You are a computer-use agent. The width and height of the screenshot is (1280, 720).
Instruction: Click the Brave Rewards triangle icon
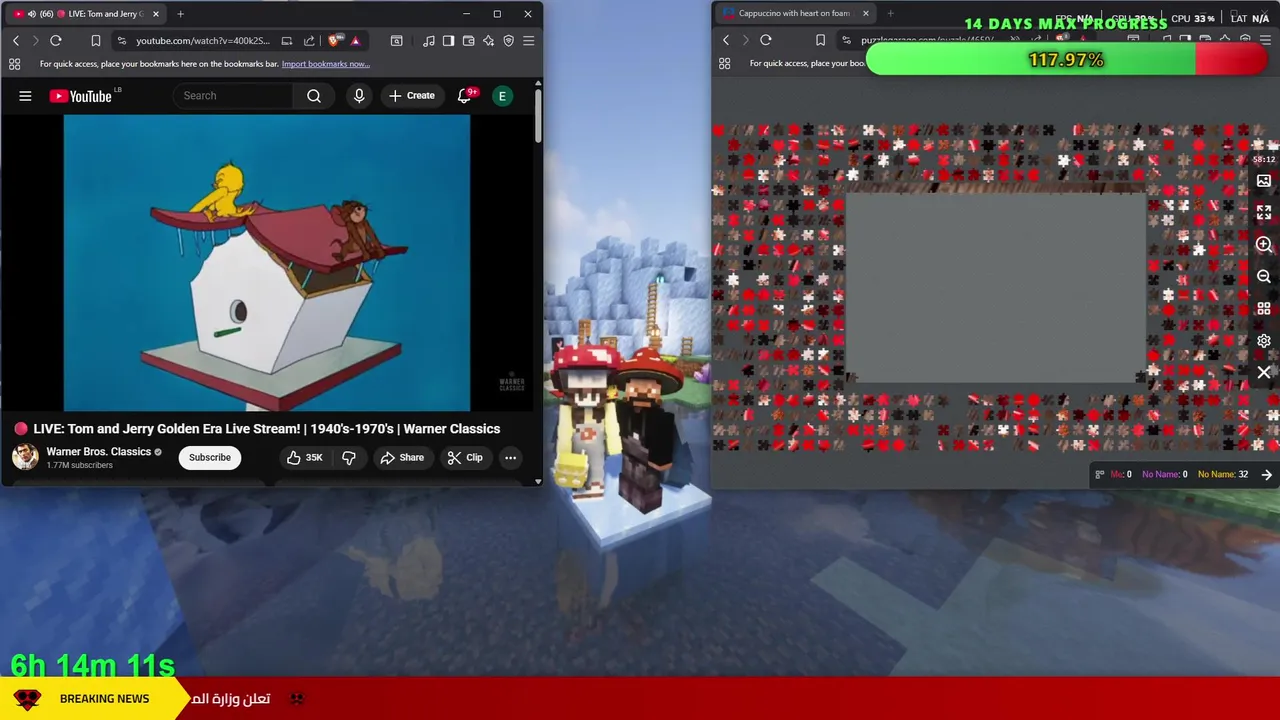click(355, 41)
